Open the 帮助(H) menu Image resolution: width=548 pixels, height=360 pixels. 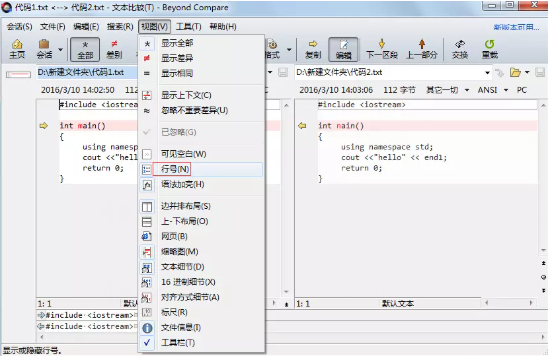click(223, 27)
